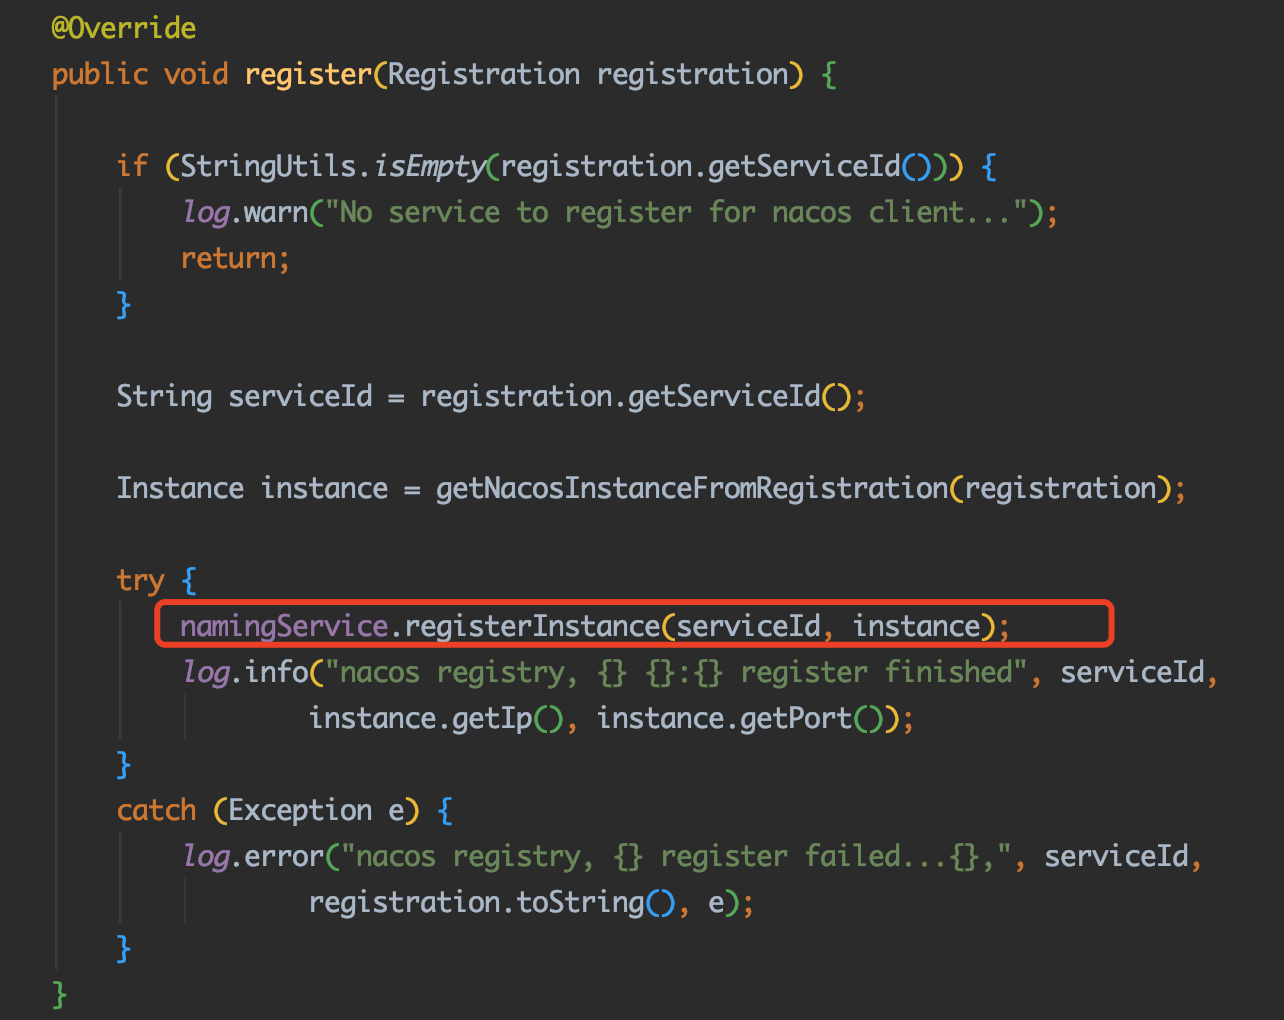Click the Registration parameter type
Image resolution: width=1284 pixels, height=1020 pixels.
click(x=484, y=74)
